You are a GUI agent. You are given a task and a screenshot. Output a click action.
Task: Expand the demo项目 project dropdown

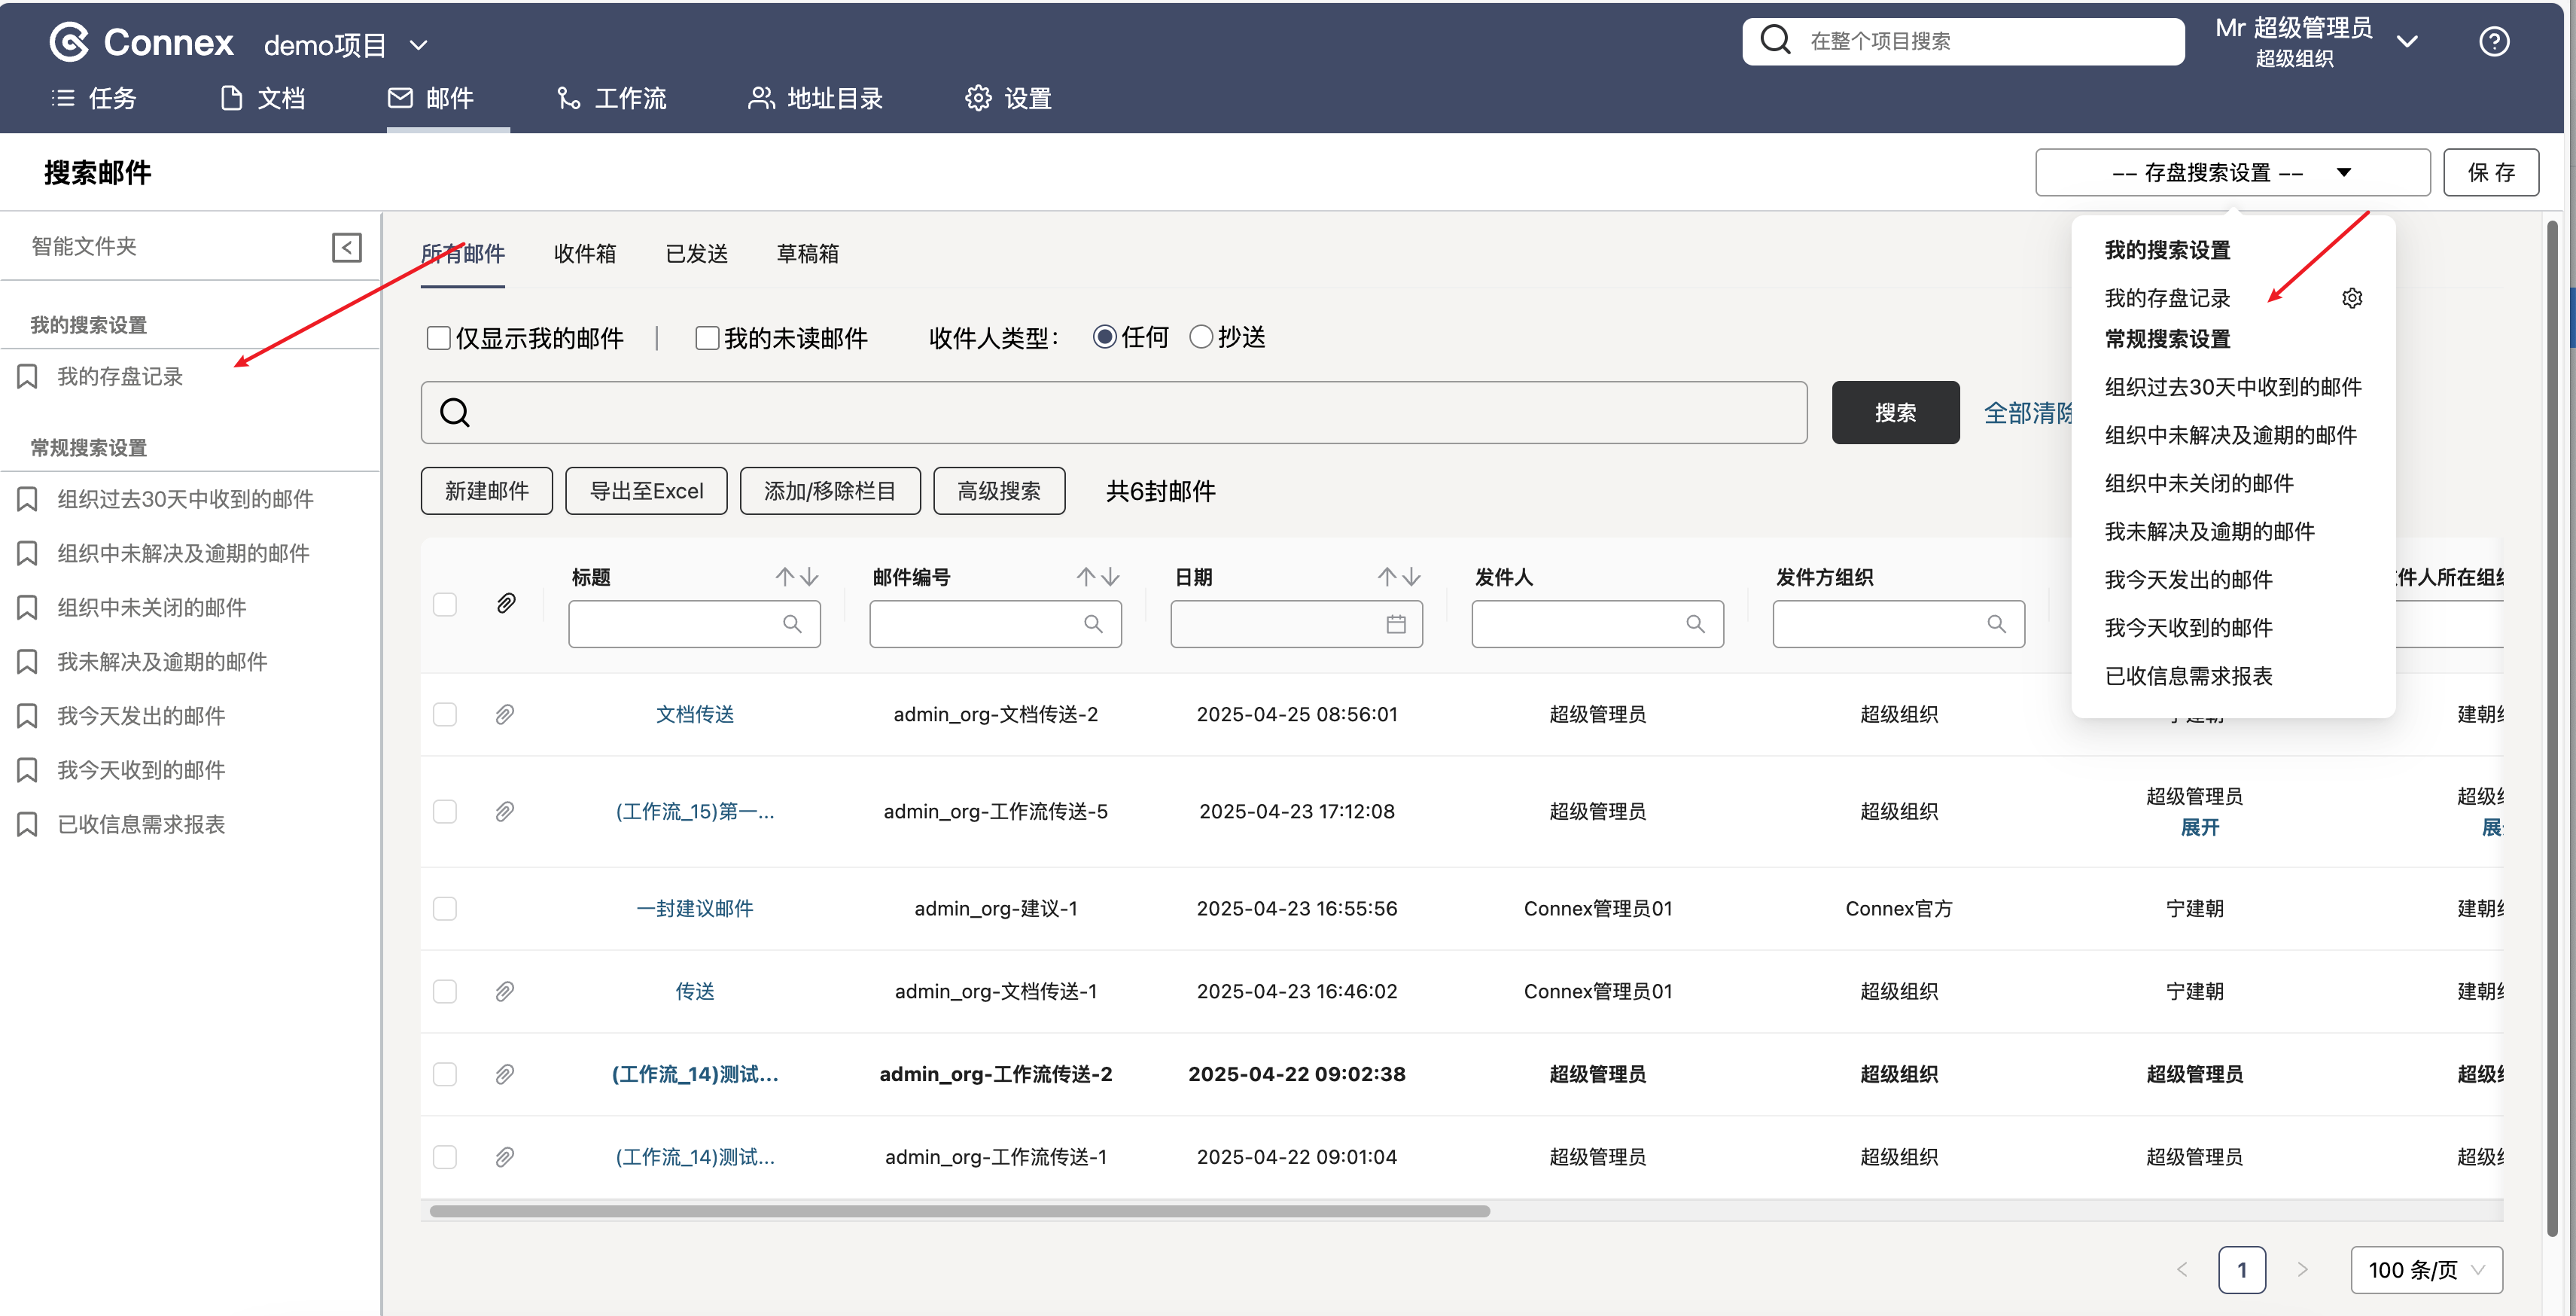419,45
